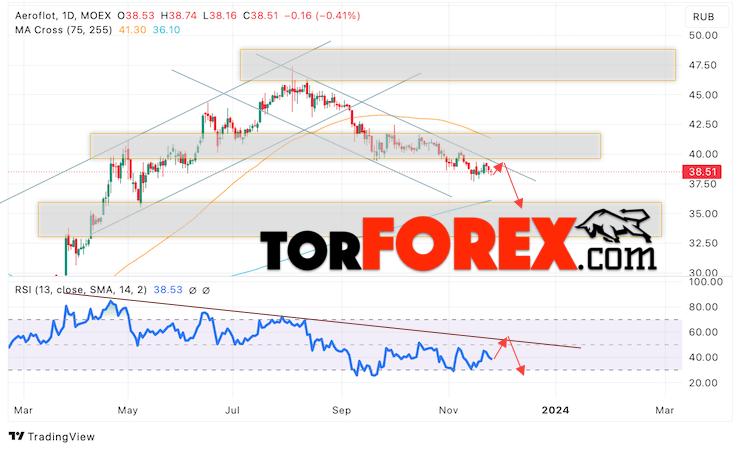Click the first ∅ symbol after RSI value 38.53
This screenshot has height=451, width=741.
(x=192, y=290)
